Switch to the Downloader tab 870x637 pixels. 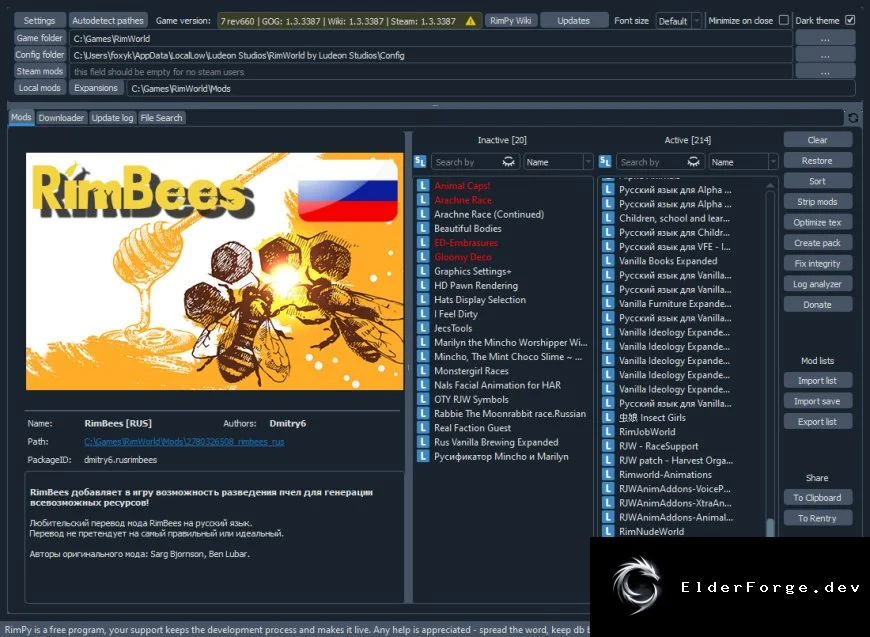coord(61,118)
